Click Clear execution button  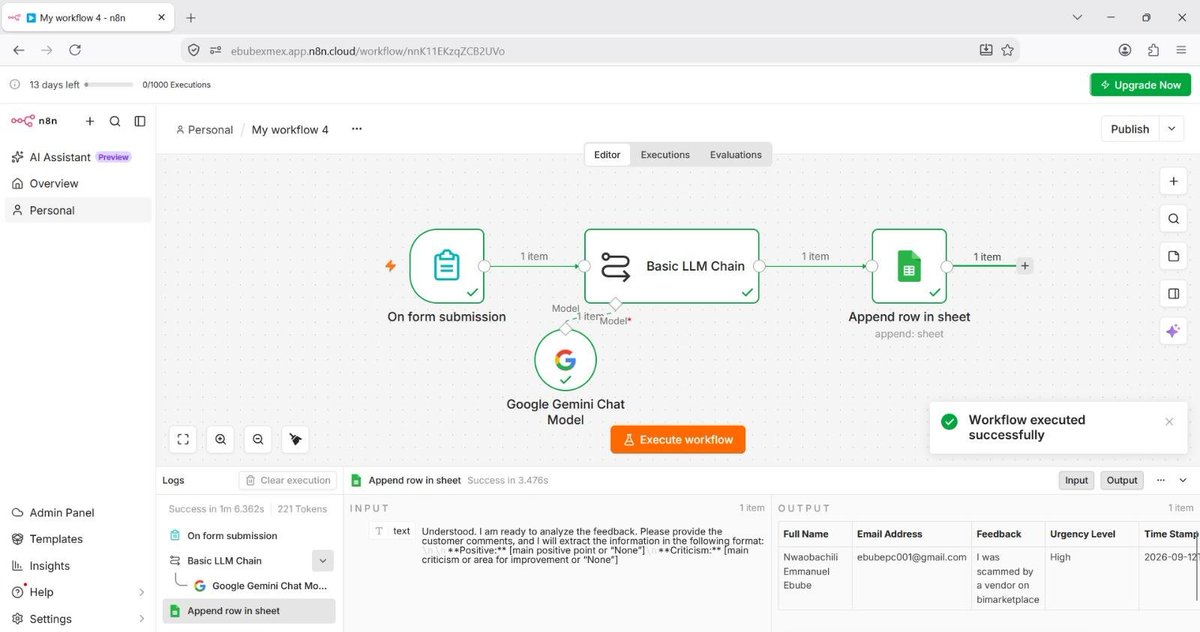pos(288,481)
